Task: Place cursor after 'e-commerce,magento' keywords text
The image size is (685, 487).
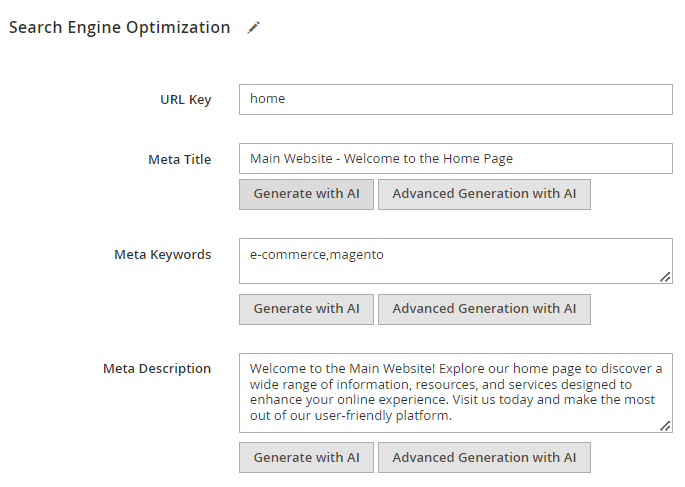Action: pyautogui.click(x=384, y=255)
